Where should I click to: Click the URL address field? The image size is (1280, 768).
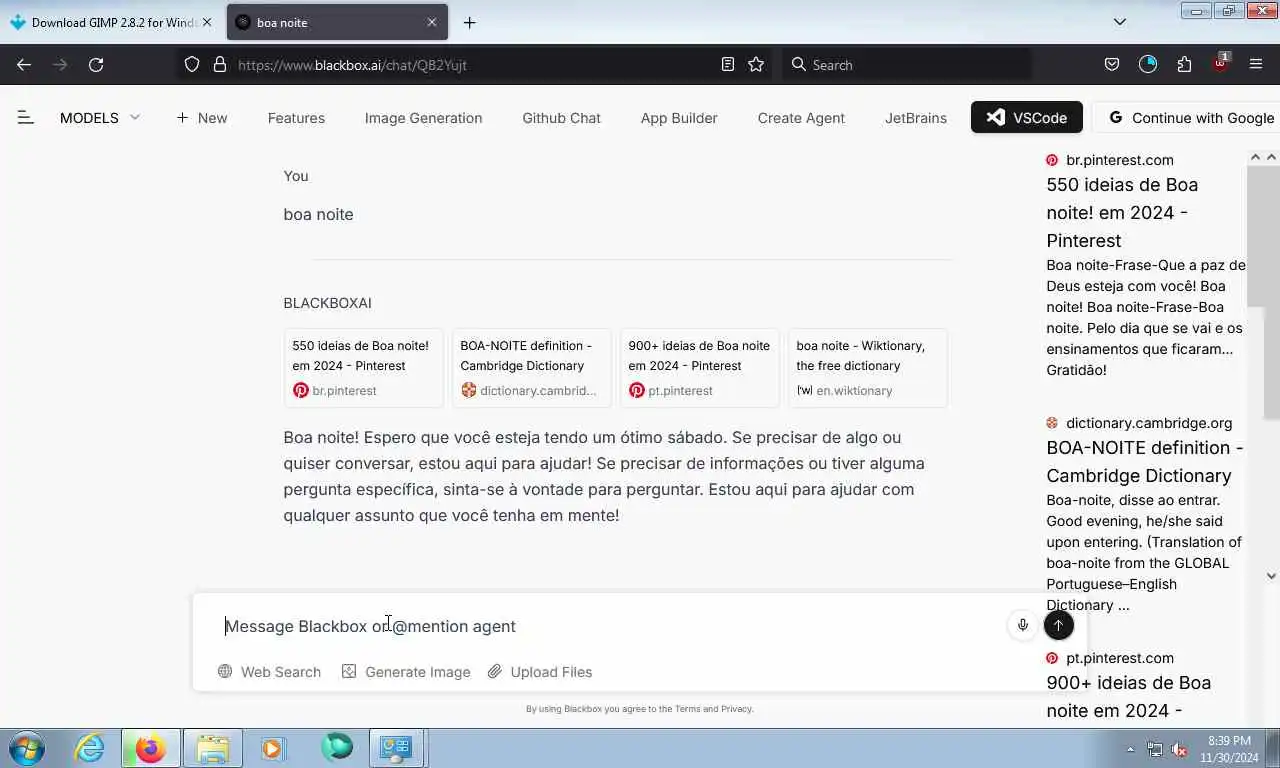coord(475,64)
